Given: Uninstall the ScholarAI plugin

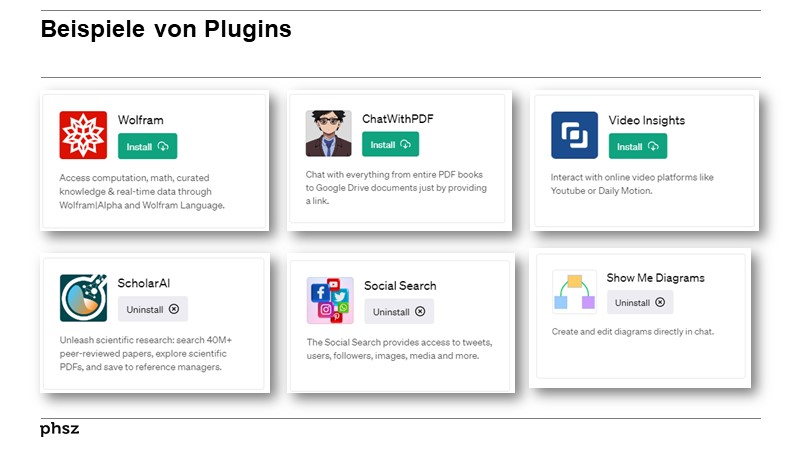Looking at the screenshot, I should (153, 309).
